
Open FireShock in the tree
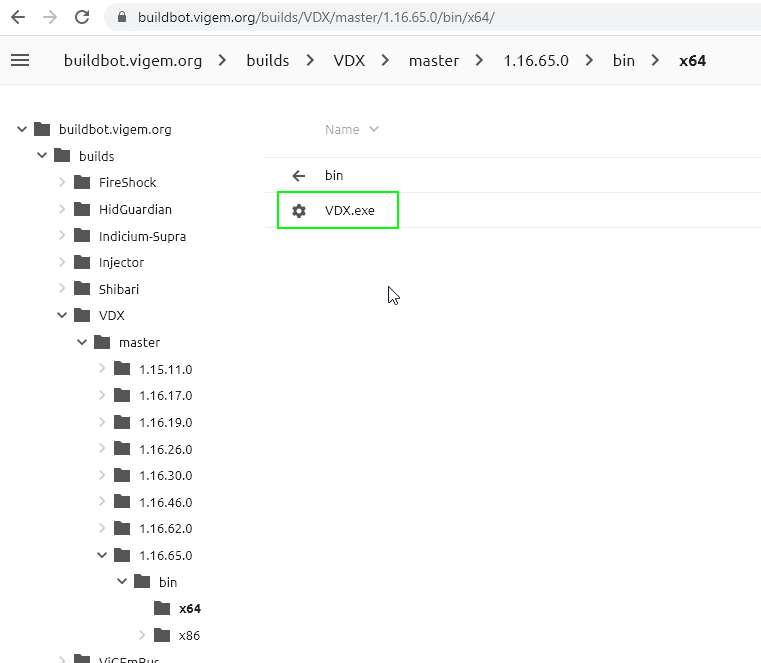[127, 182]
